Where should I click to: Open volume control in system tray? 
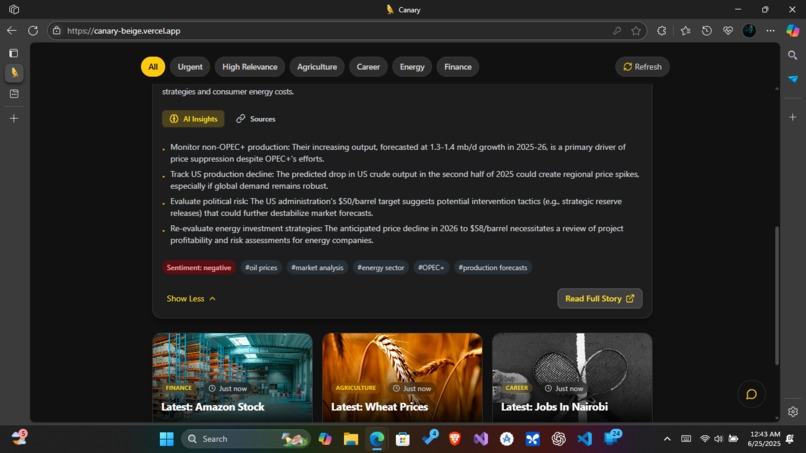pyautogui.click(x=719, y=439)
